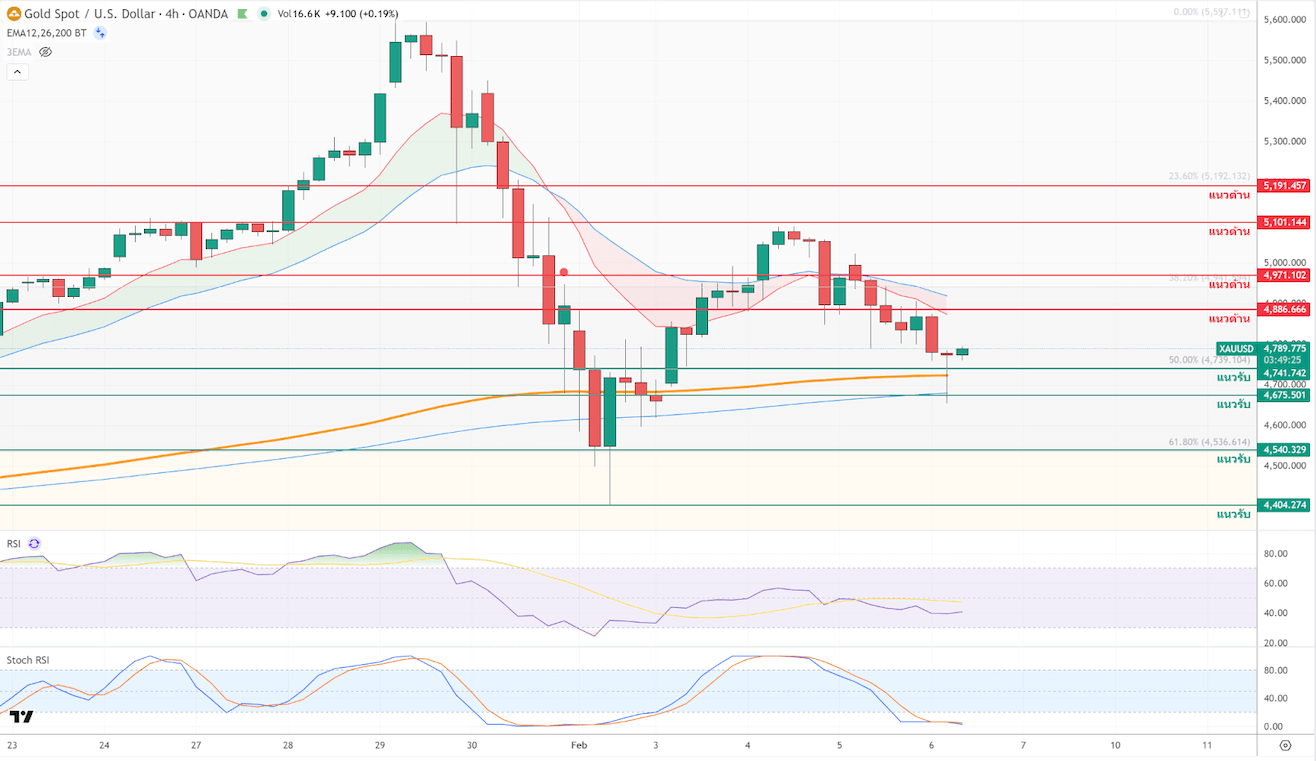This screenshot has height=761, width=1316.
Task: Toggle visibility of the 3EMA indicator
Action: click(x=45, y=52)
